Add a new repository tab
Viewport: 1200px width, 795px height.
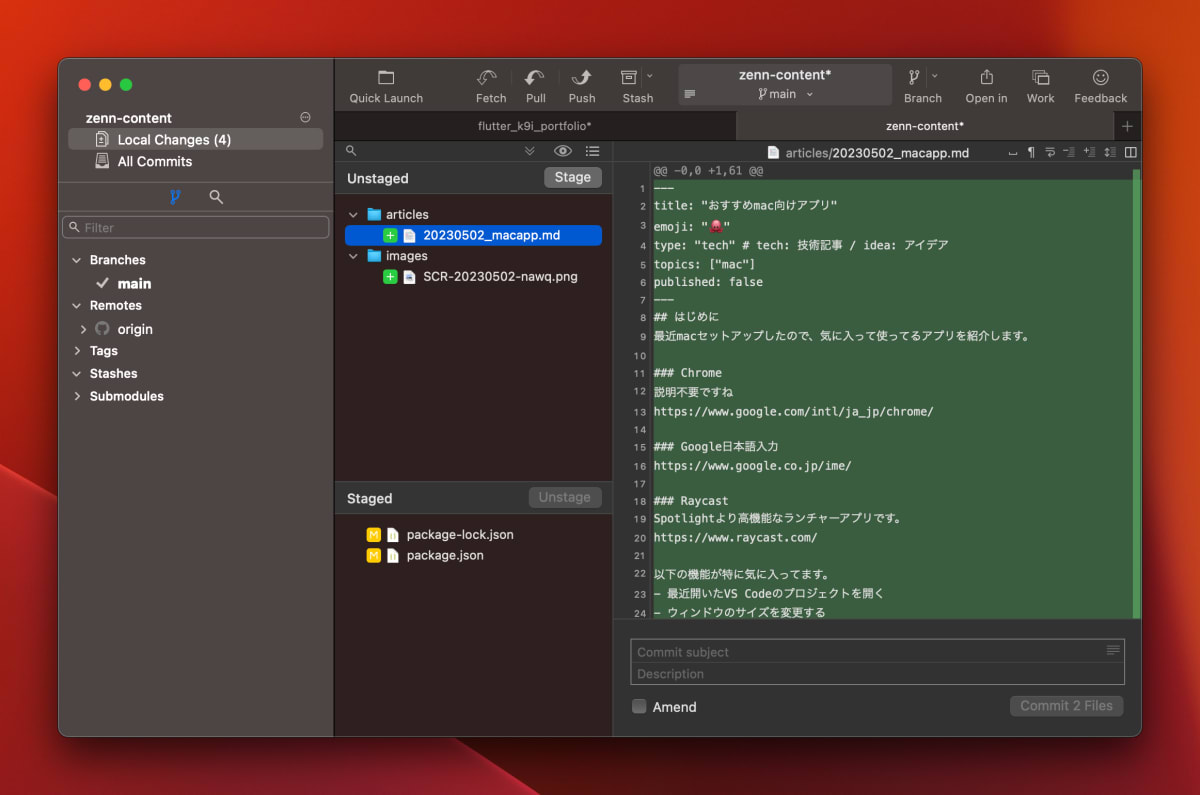pyautogui.click(x=1127, y=126)
